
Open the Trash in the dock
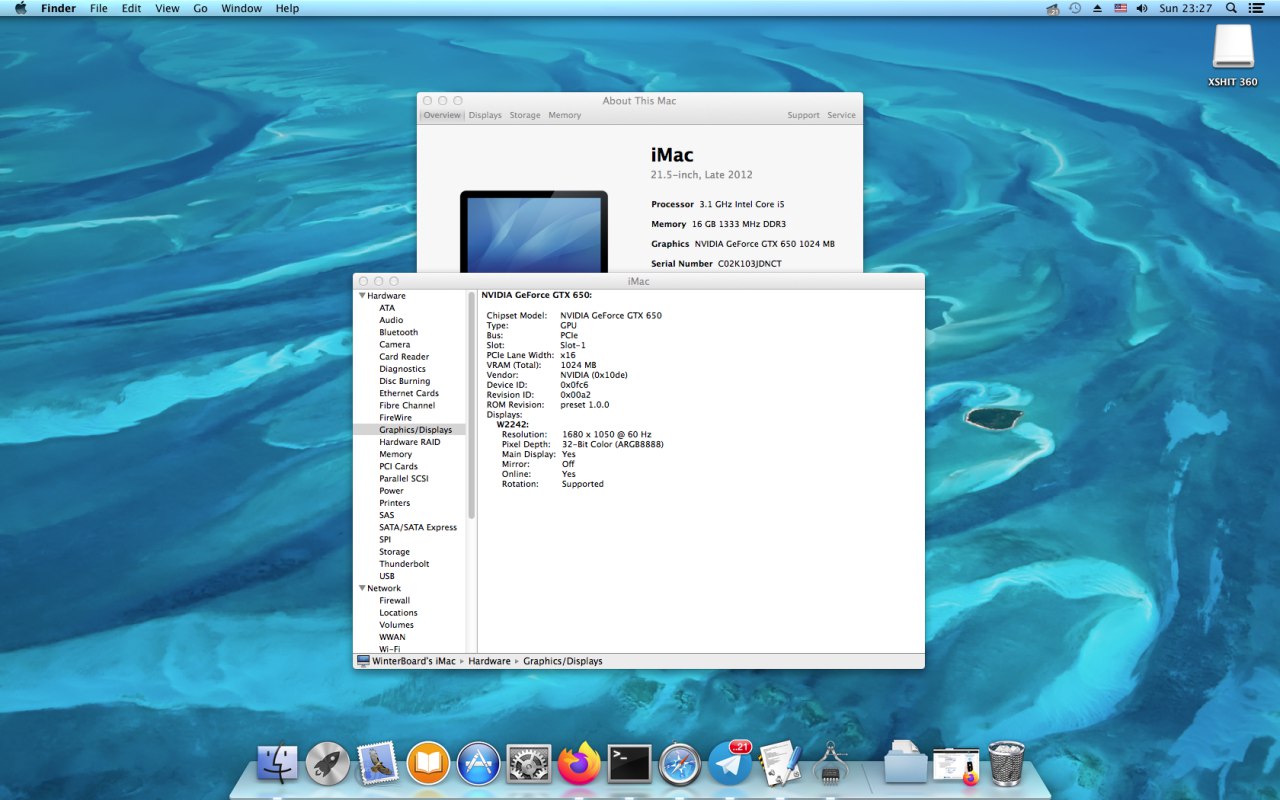tap(1006, 764)
